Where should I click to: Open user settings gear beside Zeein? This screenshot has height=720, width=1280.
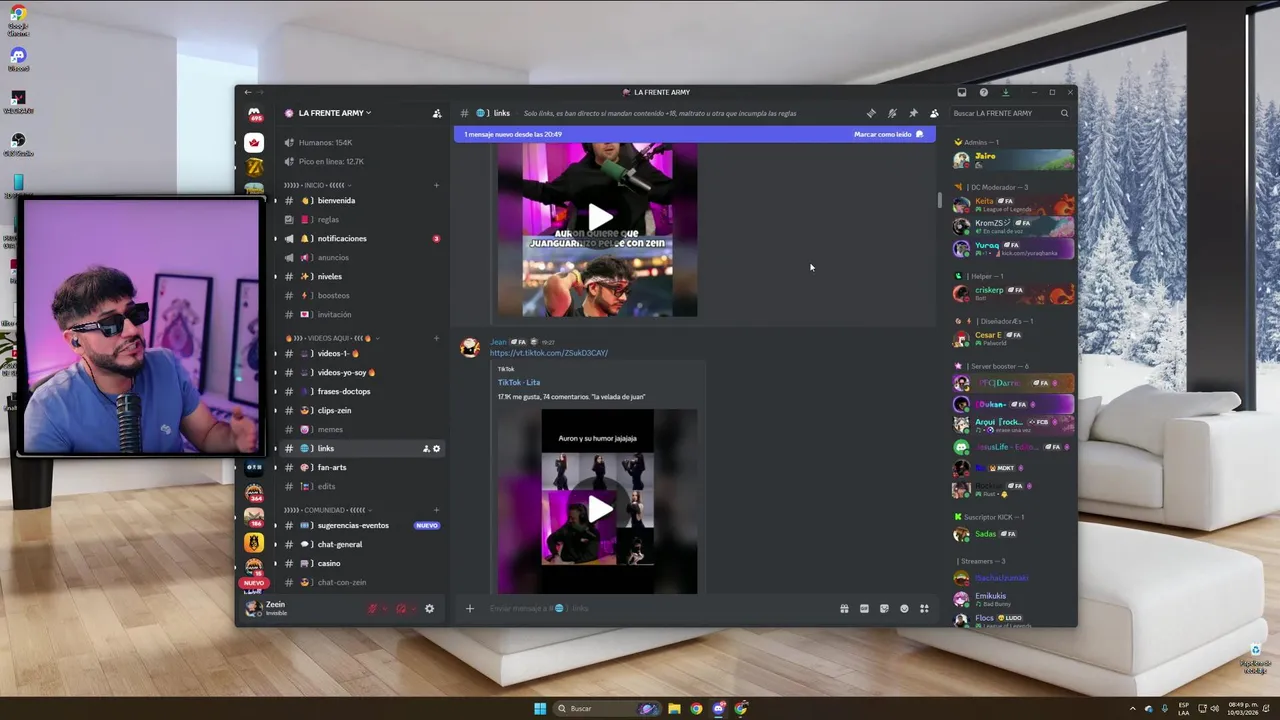pyautogui.click(x=429, y=608)
